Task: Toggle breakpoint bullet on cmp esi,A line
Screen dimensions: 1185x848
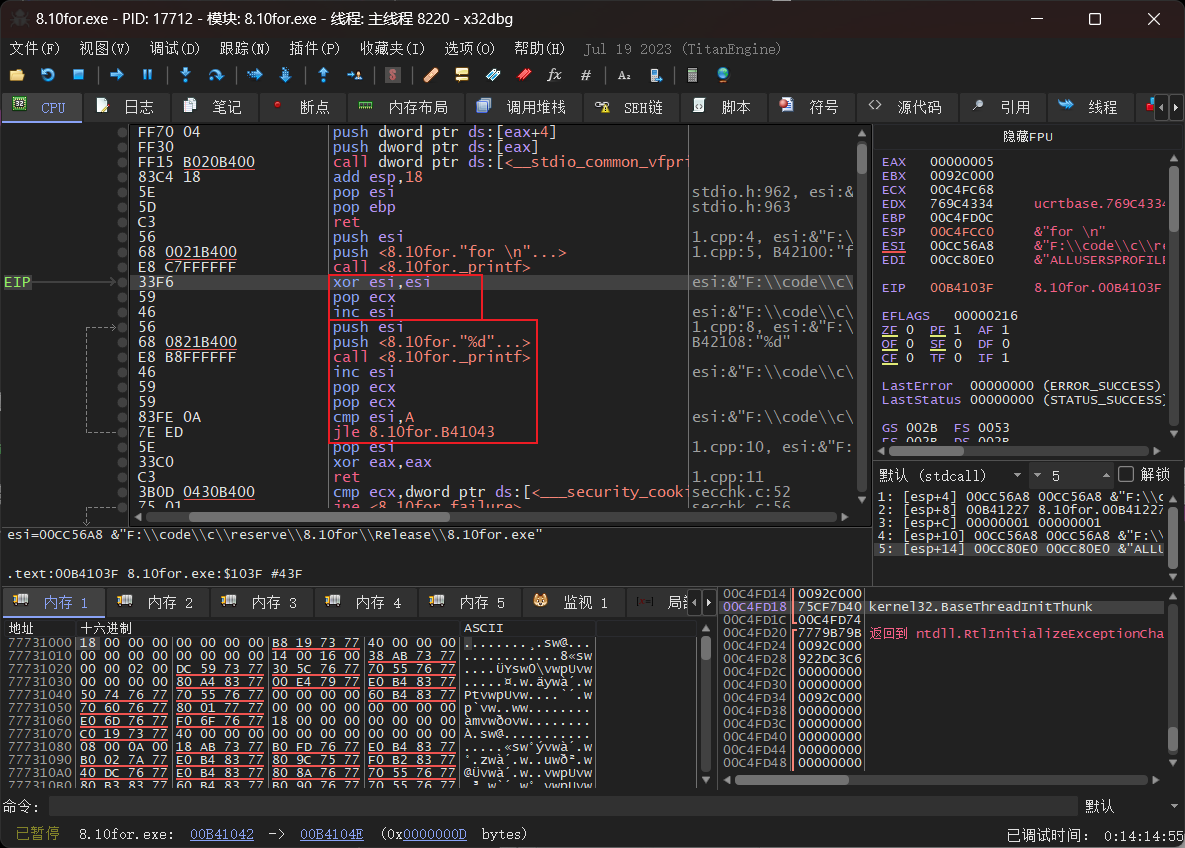Action: (122, 417)
